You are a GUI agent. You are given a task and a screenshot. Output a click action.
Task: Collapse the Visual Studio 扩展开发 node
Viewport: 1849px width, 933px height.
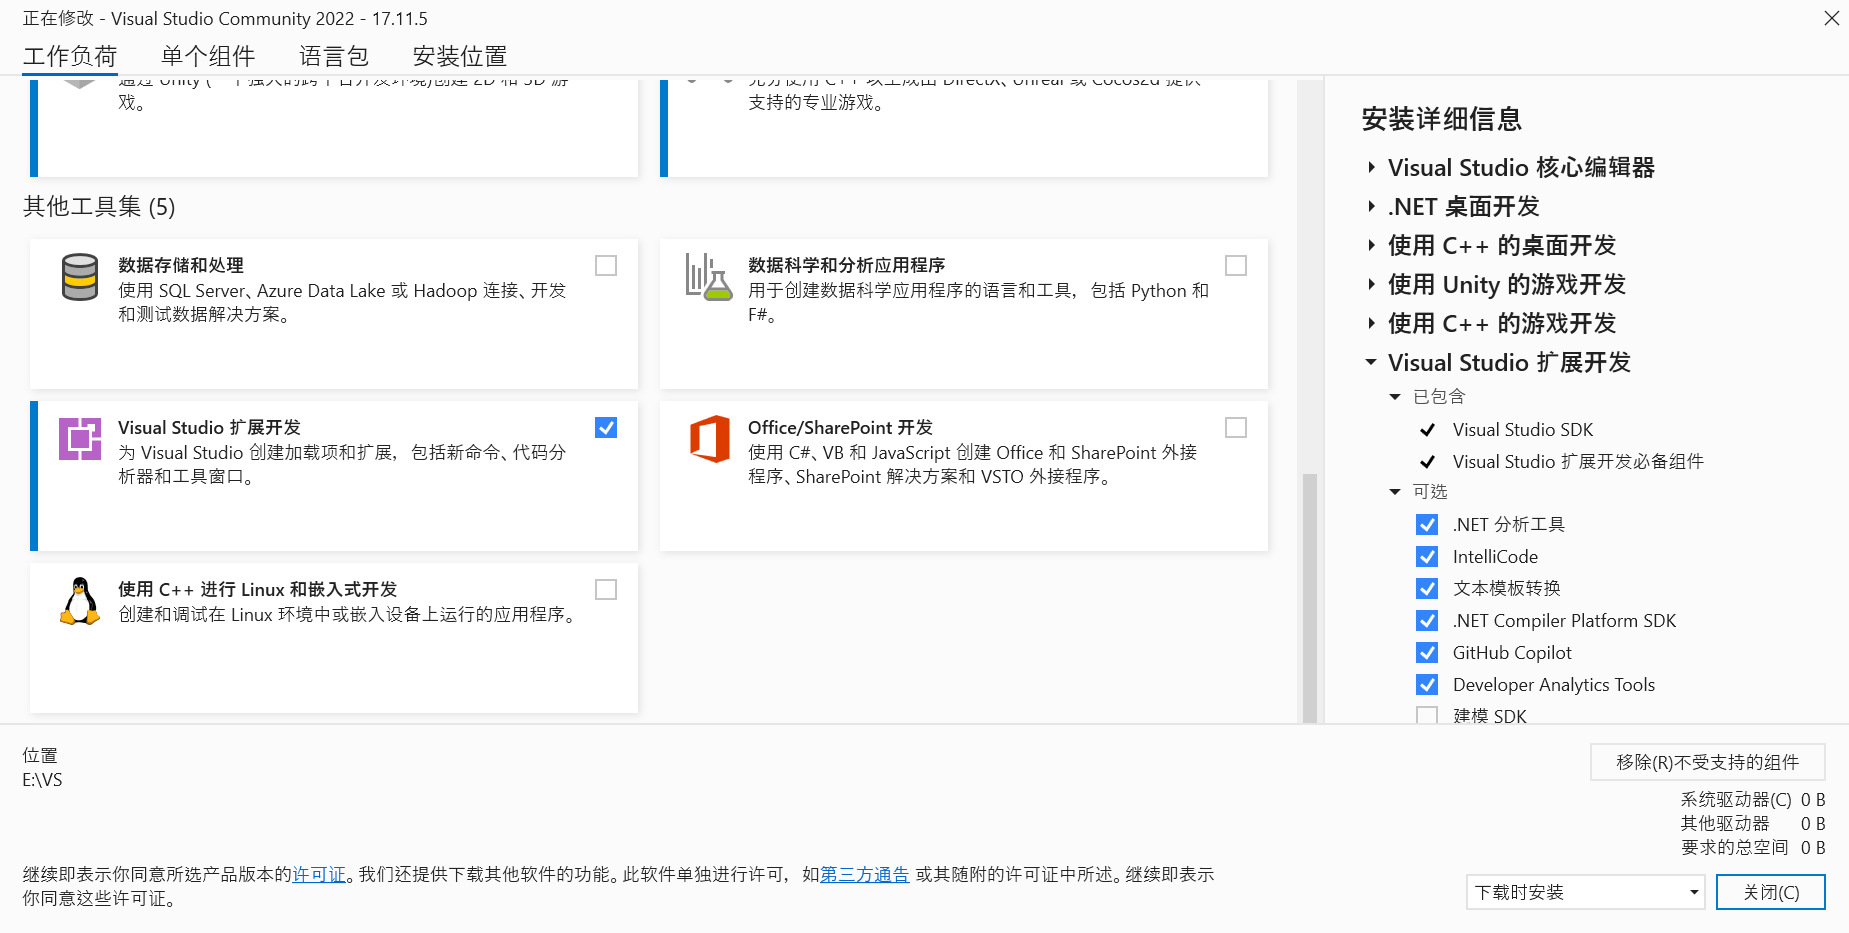(x=1371, y=362)
